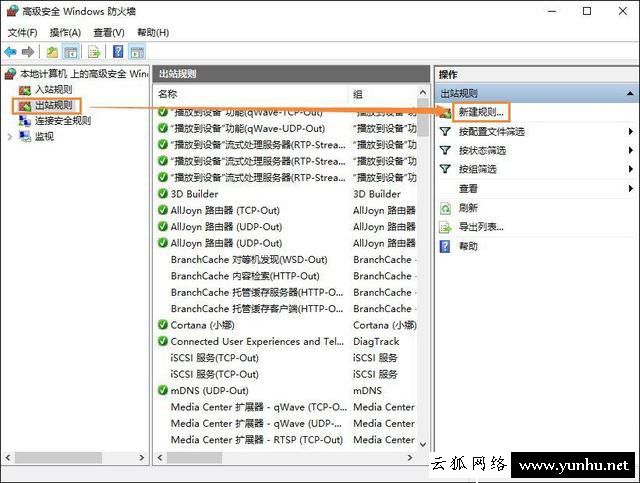640x483 pixels.
Task: Click the 入站规则 tree icon
Action: coord(25,90)
